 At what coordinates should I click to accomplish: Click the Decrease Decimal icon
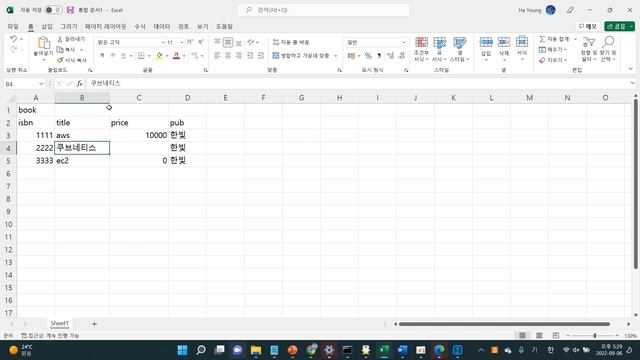402,56
